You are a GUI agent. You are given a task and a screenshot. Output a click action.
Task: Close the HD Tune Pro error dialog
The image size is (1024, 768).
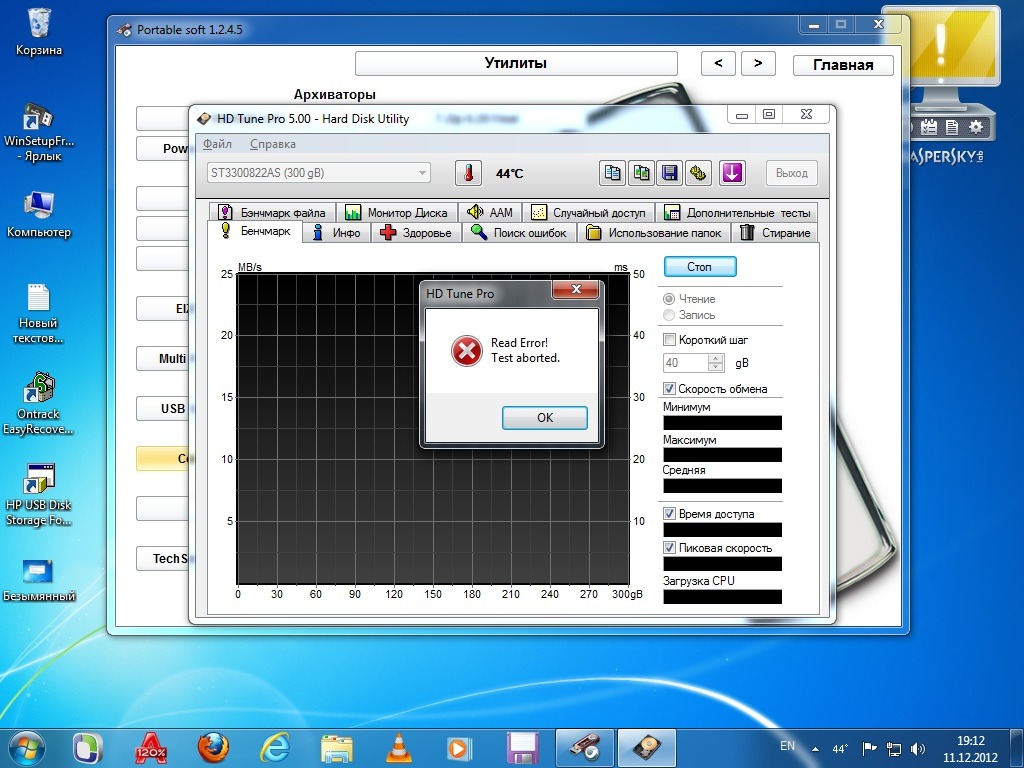(x=575, y=289)
